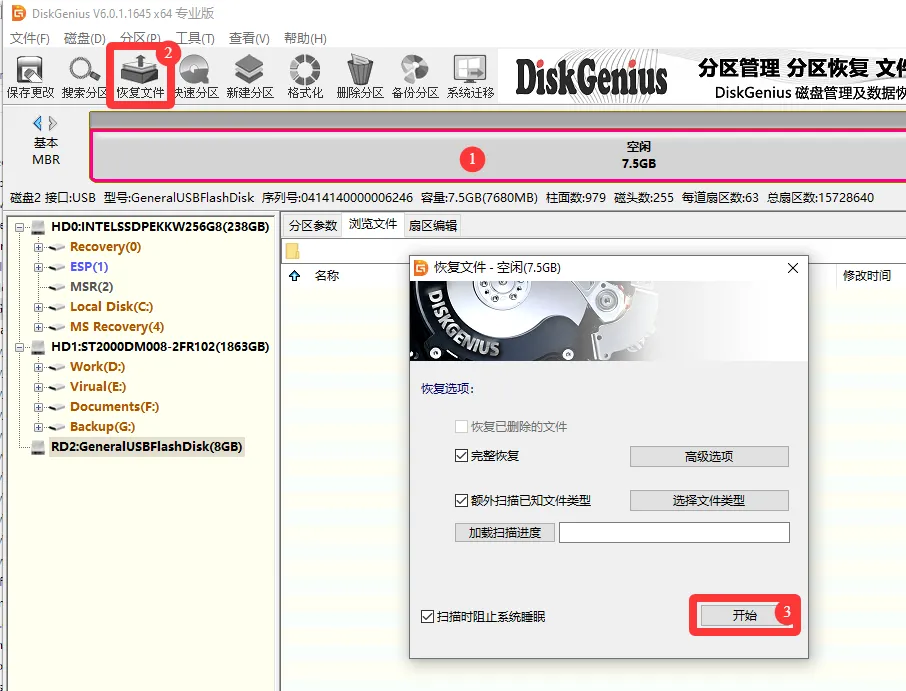The width and height of the screenshot is (906, 691).
Task: Open the 文件(F) menu
Action: tap(29, 39)
